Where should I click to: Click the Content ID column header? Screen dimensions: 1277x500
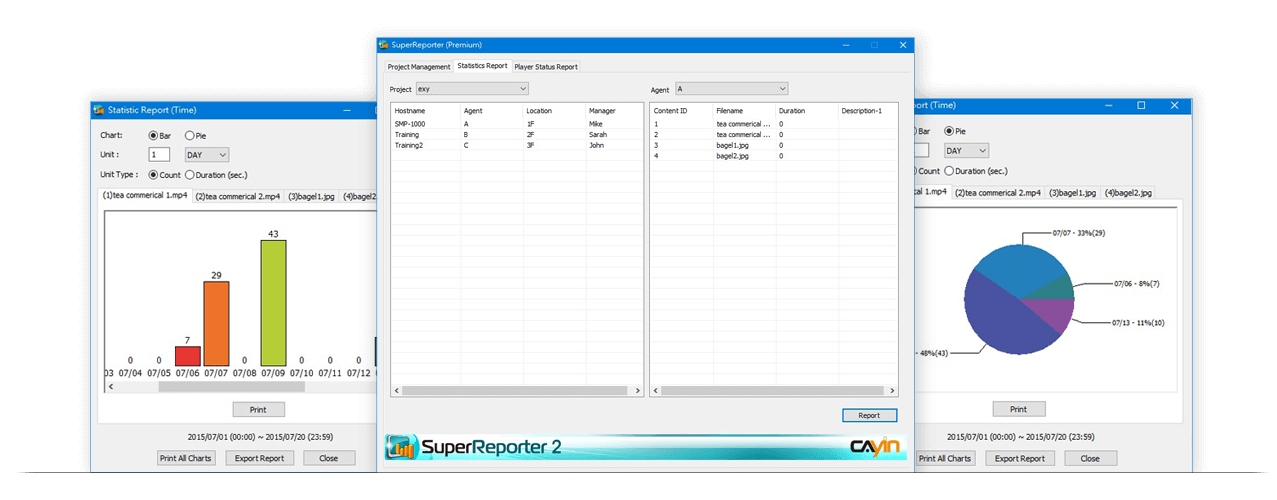(x=682, y=111)
